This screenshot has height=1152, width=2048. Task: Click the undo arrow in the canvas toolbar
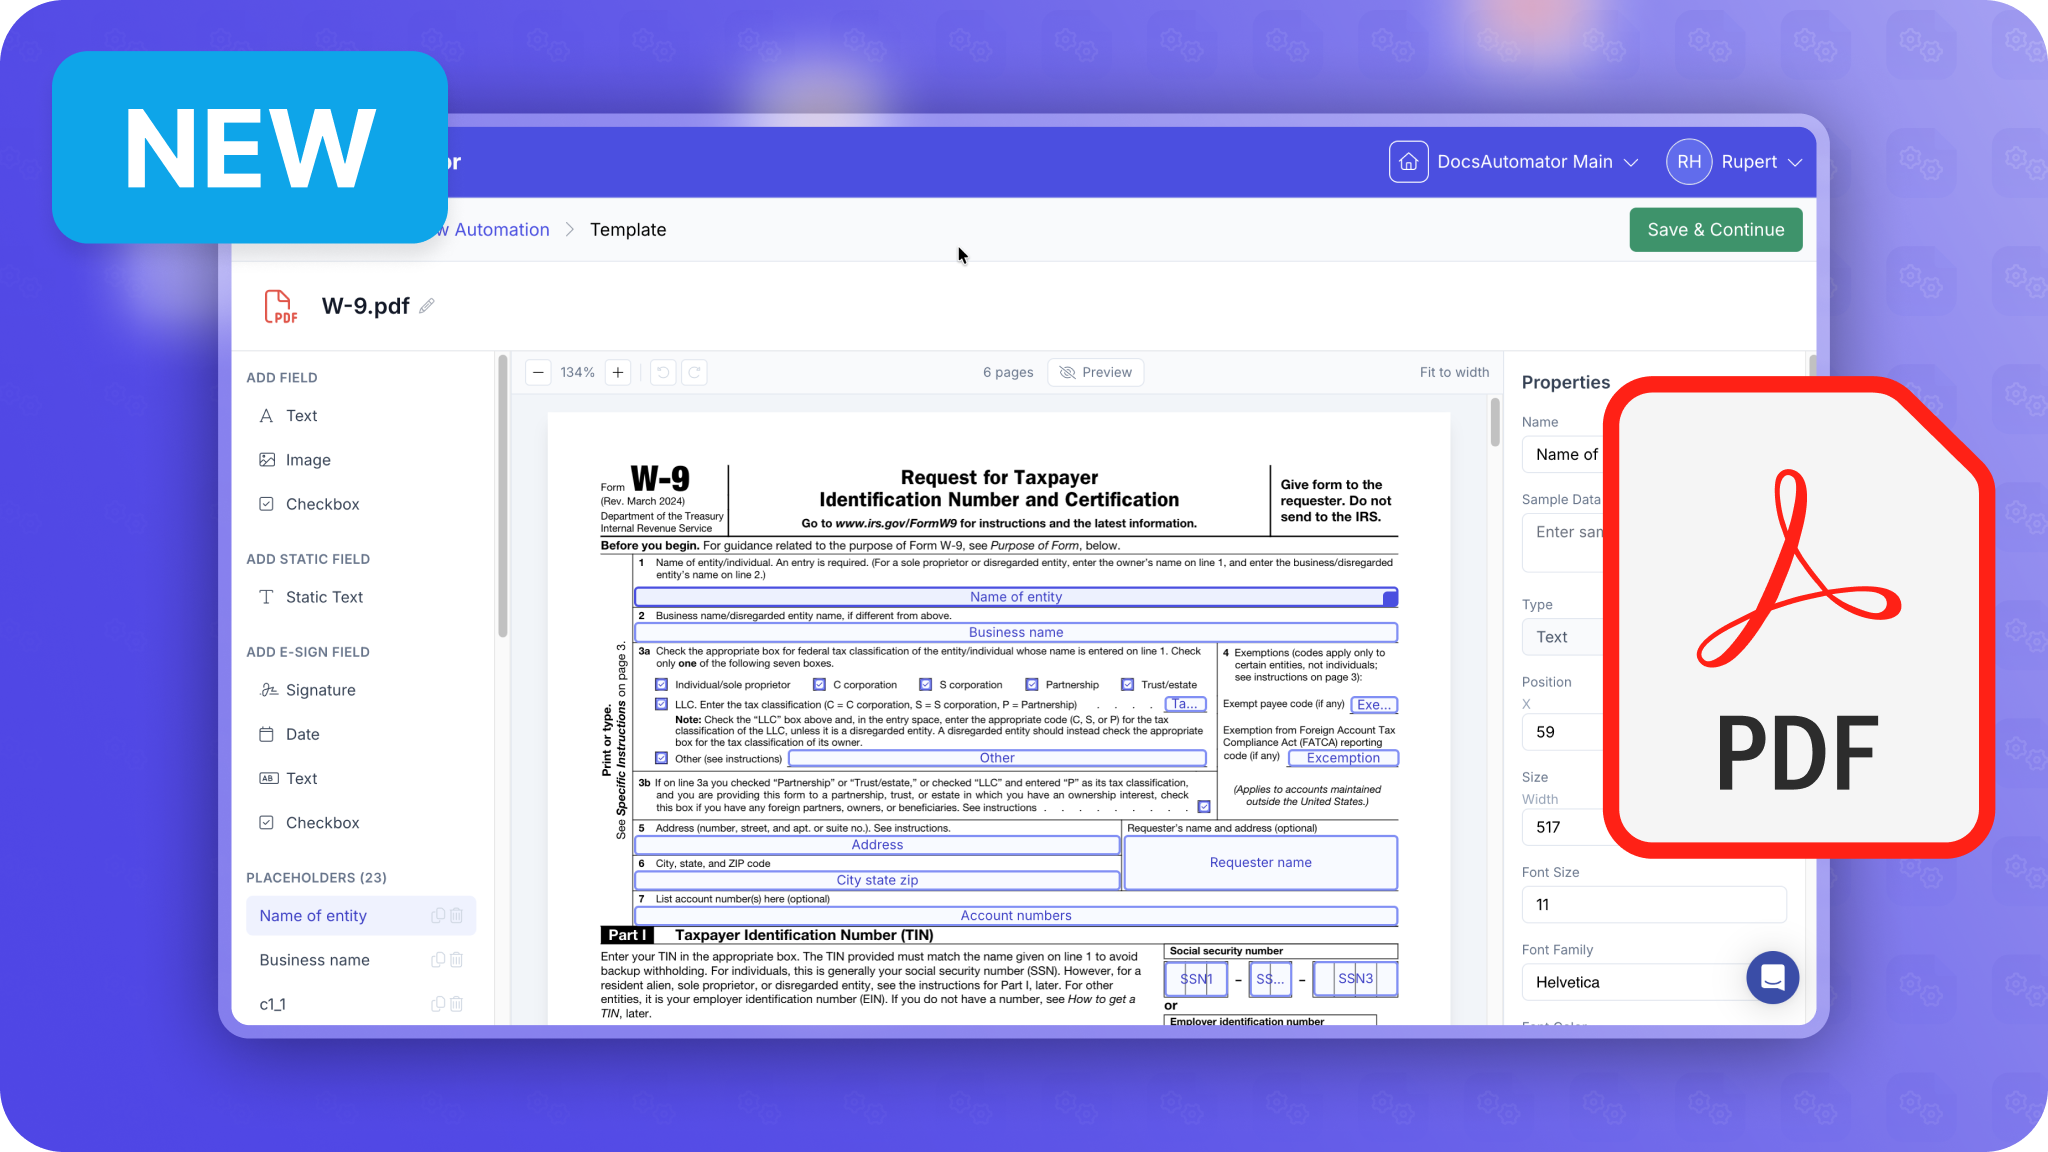(x=662, y=372)
